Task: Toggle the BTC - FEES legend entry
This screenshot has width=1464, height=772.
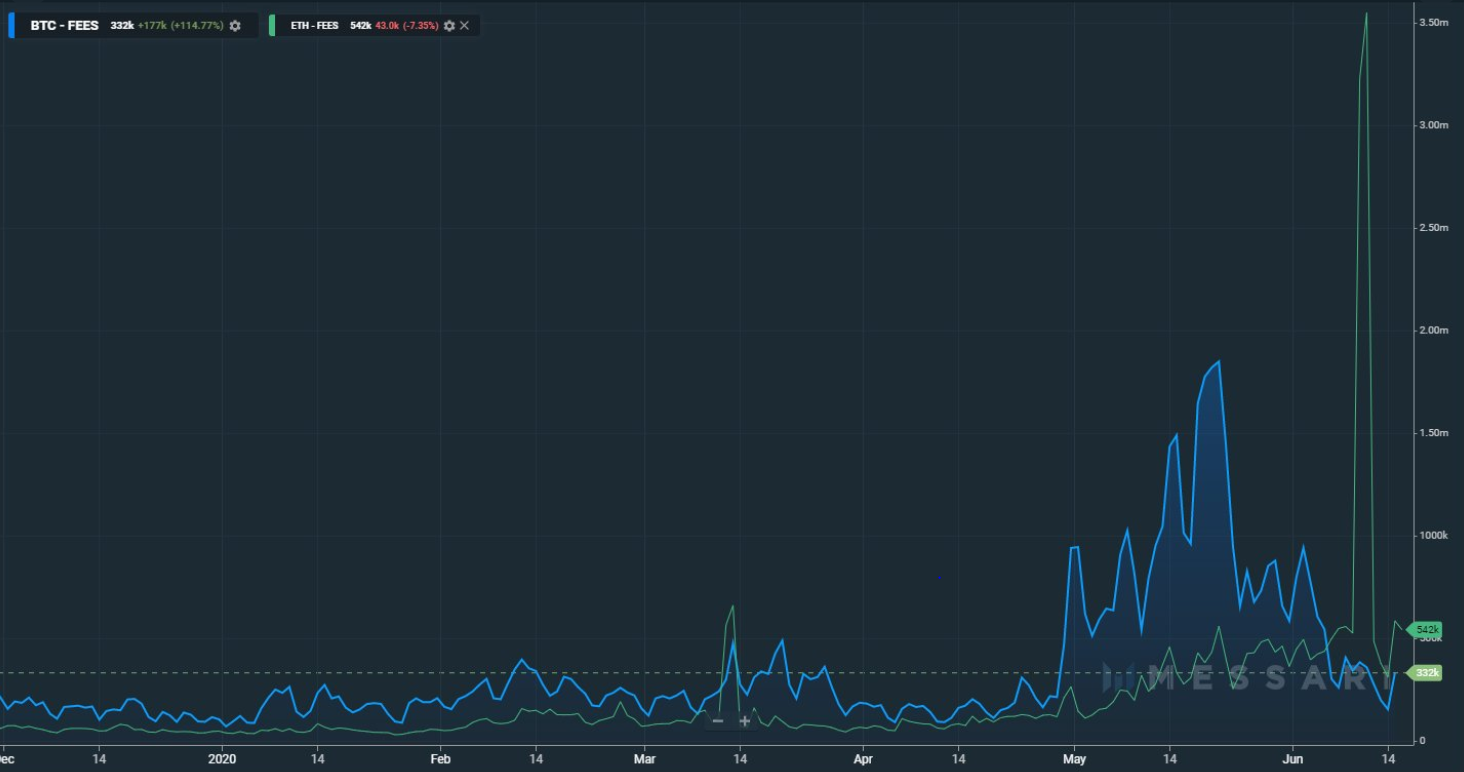Action: coord(63,25)
